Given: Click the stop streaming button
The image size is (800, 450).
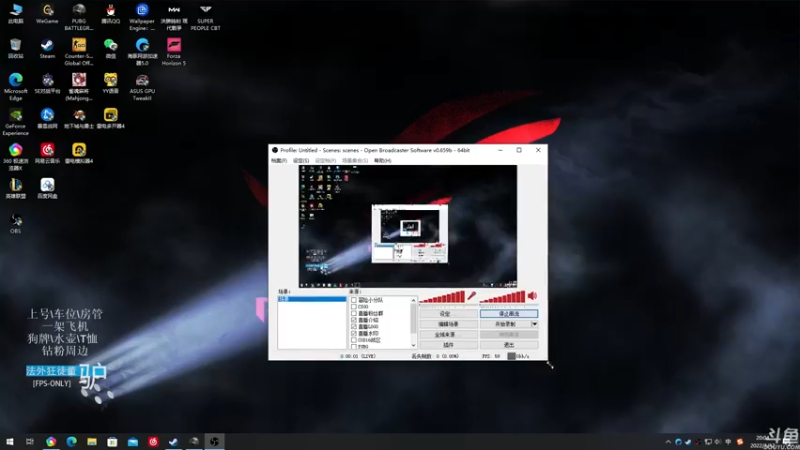Looking at the screenshot, I should [x=509, y=314].
